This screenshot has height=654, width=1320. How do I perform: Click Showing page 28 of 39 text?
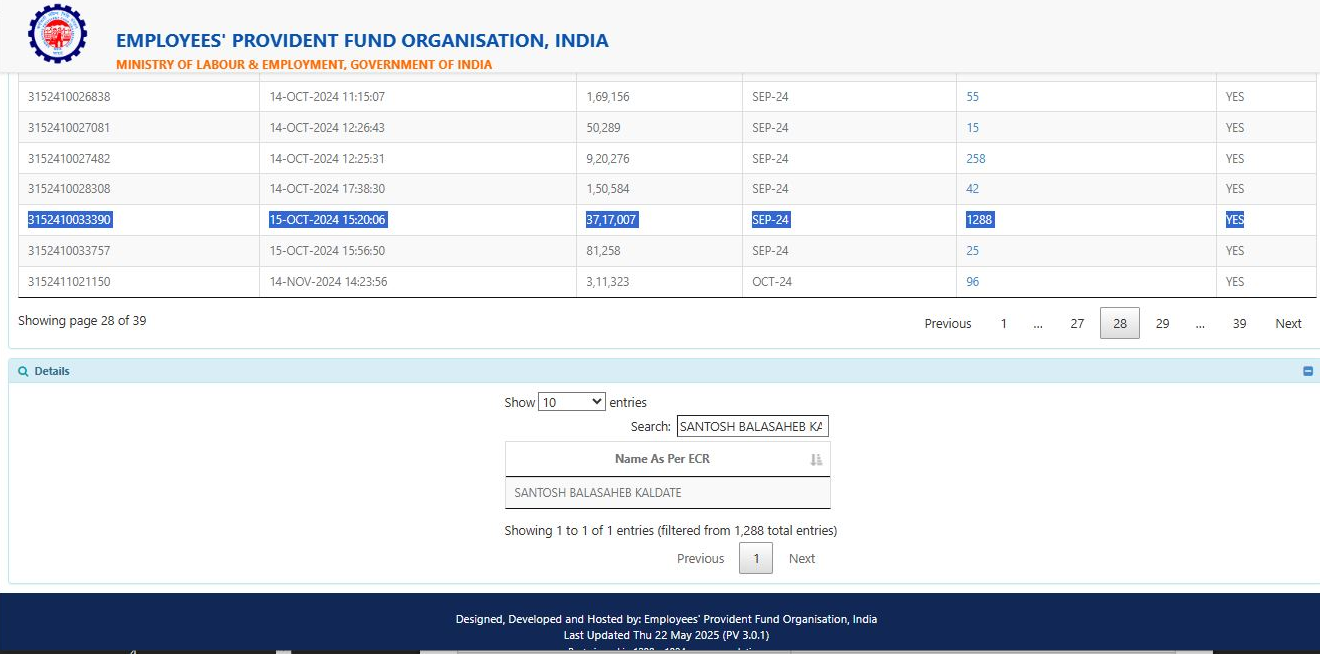tap(82, 321)
